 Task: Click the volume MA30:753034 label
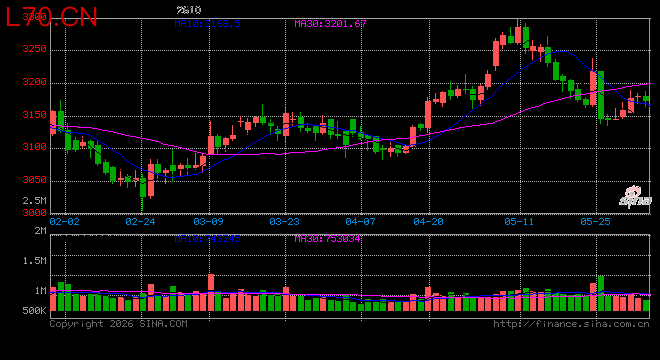327,239
